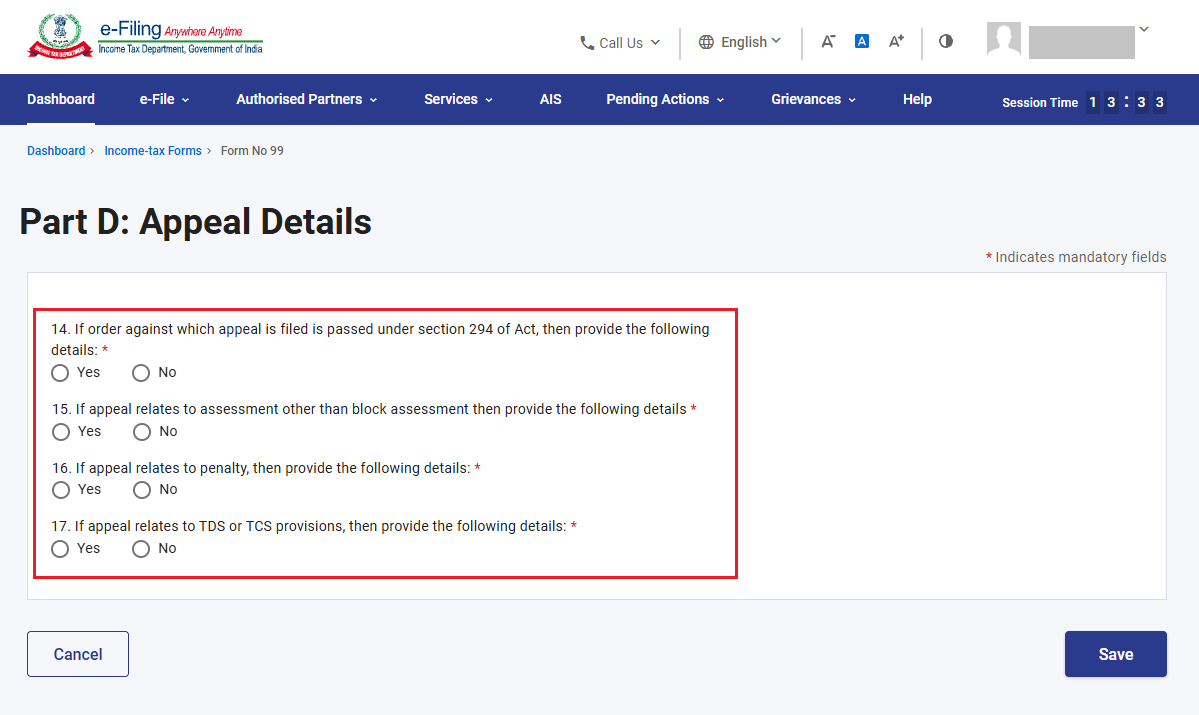Image resolution: width=1199 pixels, height=715 pixels.
Task: Expand the e-File menu
Action: pos(164,99)
